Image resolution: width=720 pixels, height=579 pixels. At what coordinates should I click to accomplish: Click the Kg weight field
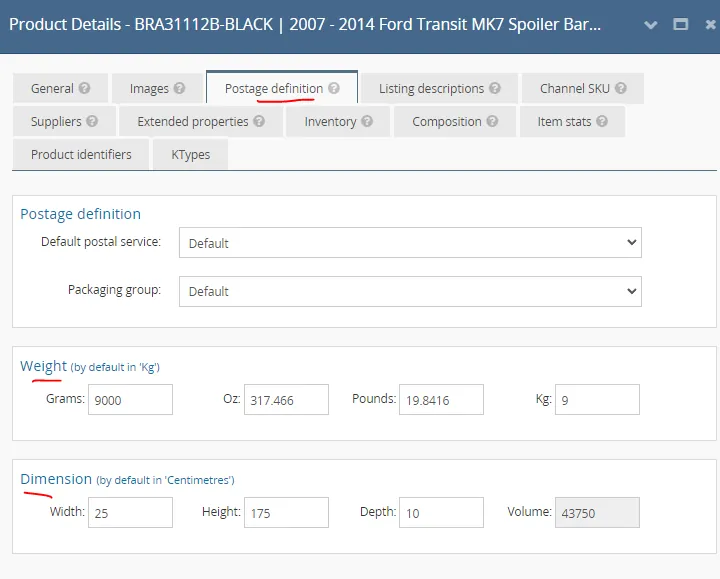[597, 399]
